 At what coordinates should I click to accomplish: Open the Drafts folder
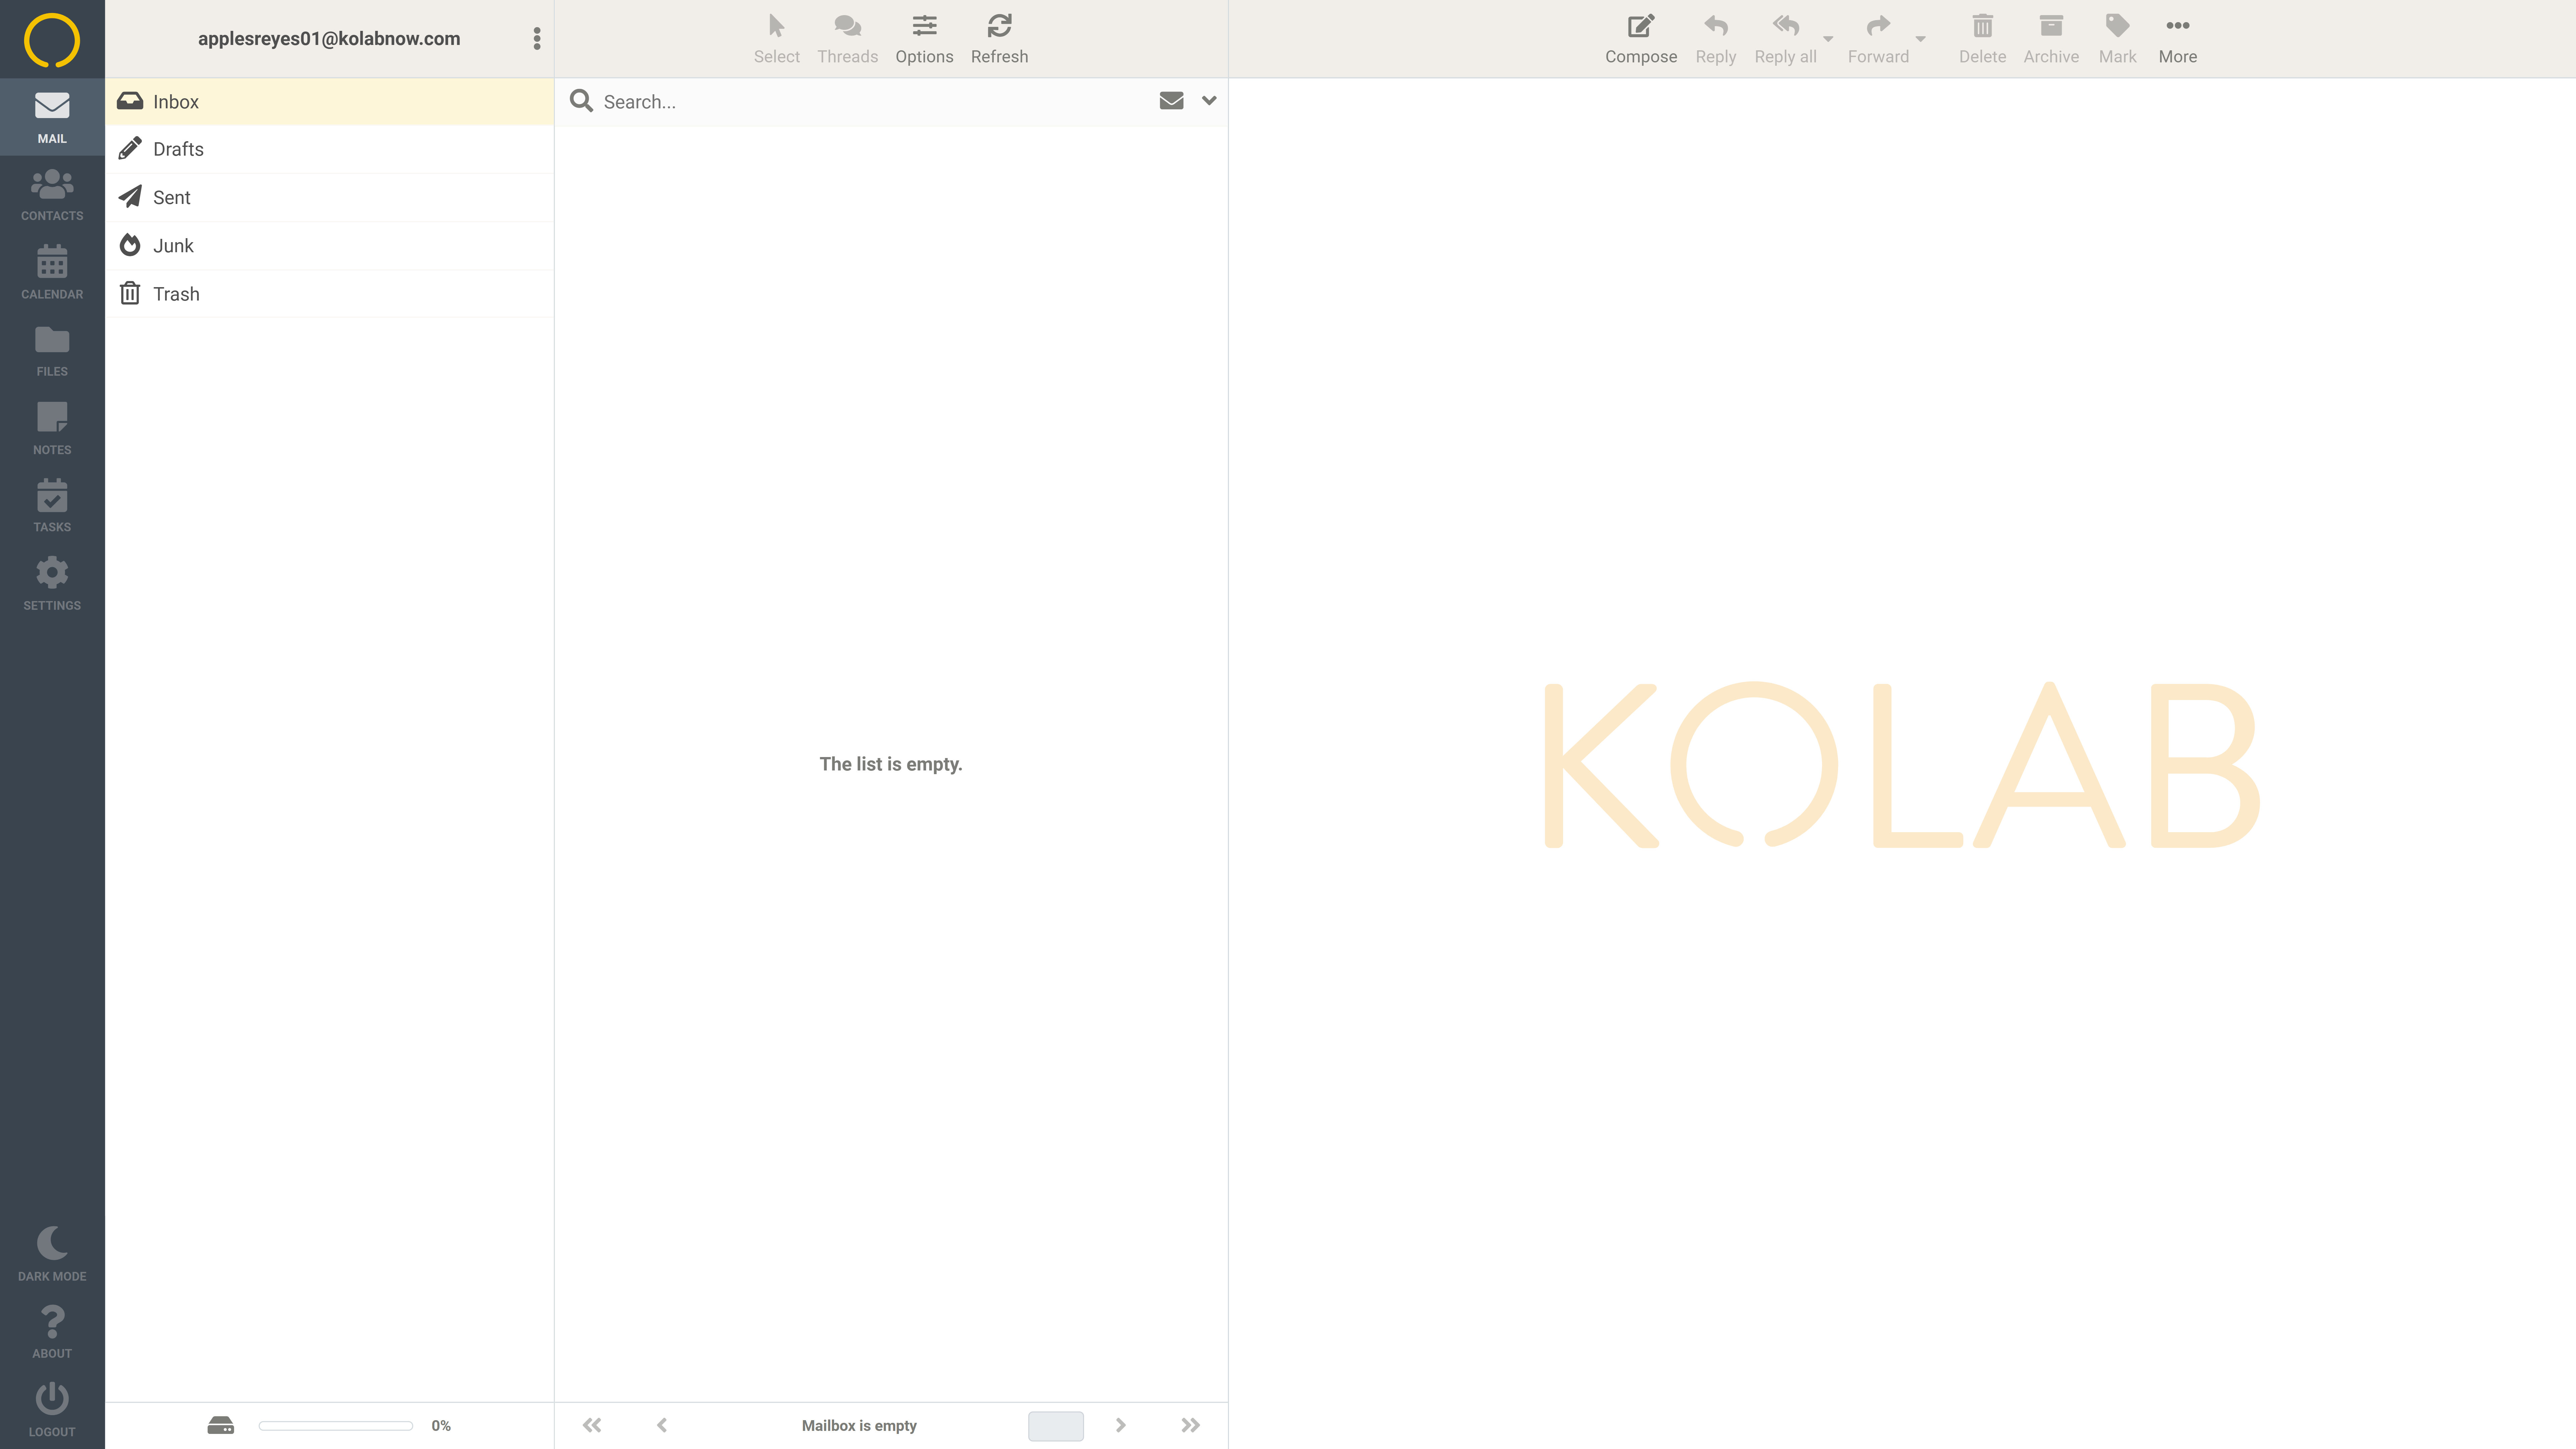point(178,149)
